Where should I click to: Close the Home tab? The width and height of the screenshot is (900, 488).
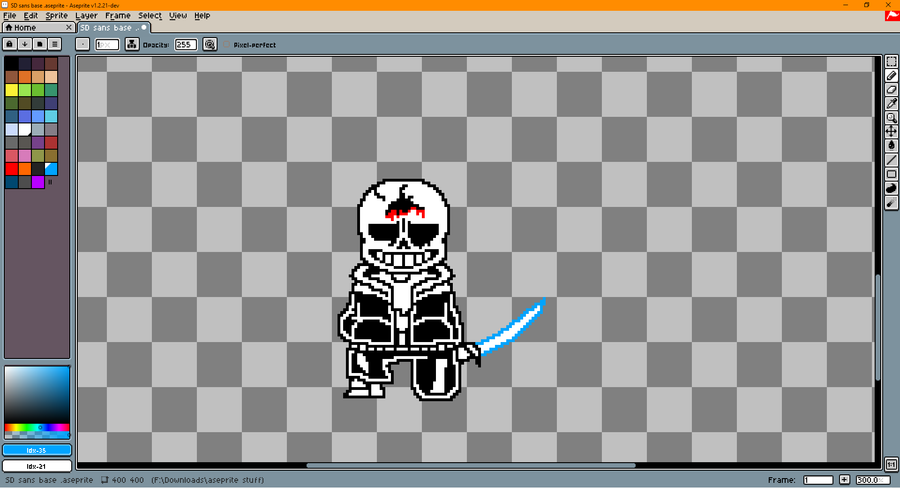pos(69,27)
